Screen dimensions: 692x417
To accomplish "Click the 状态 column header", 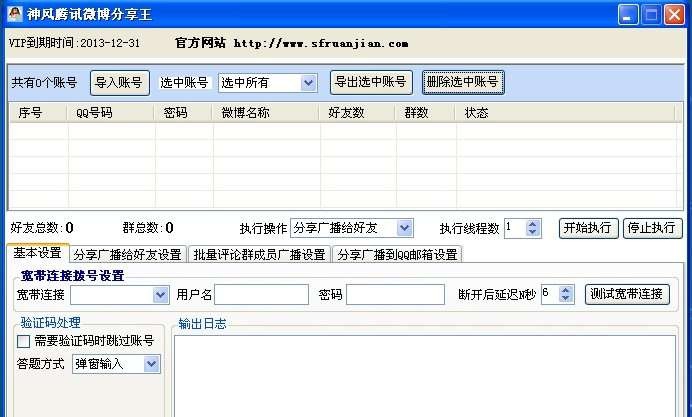I will [x=565, y=113].
